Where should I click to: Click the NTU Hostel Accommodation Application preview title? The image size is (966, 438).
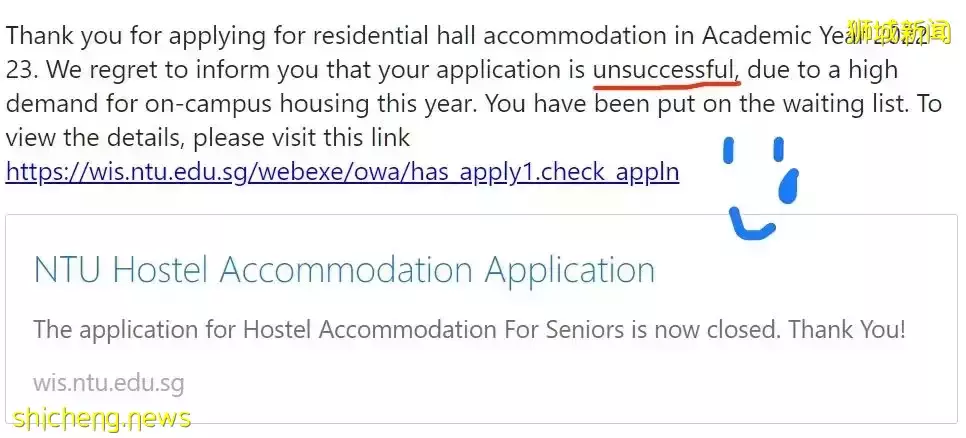(x=344, y=270)
